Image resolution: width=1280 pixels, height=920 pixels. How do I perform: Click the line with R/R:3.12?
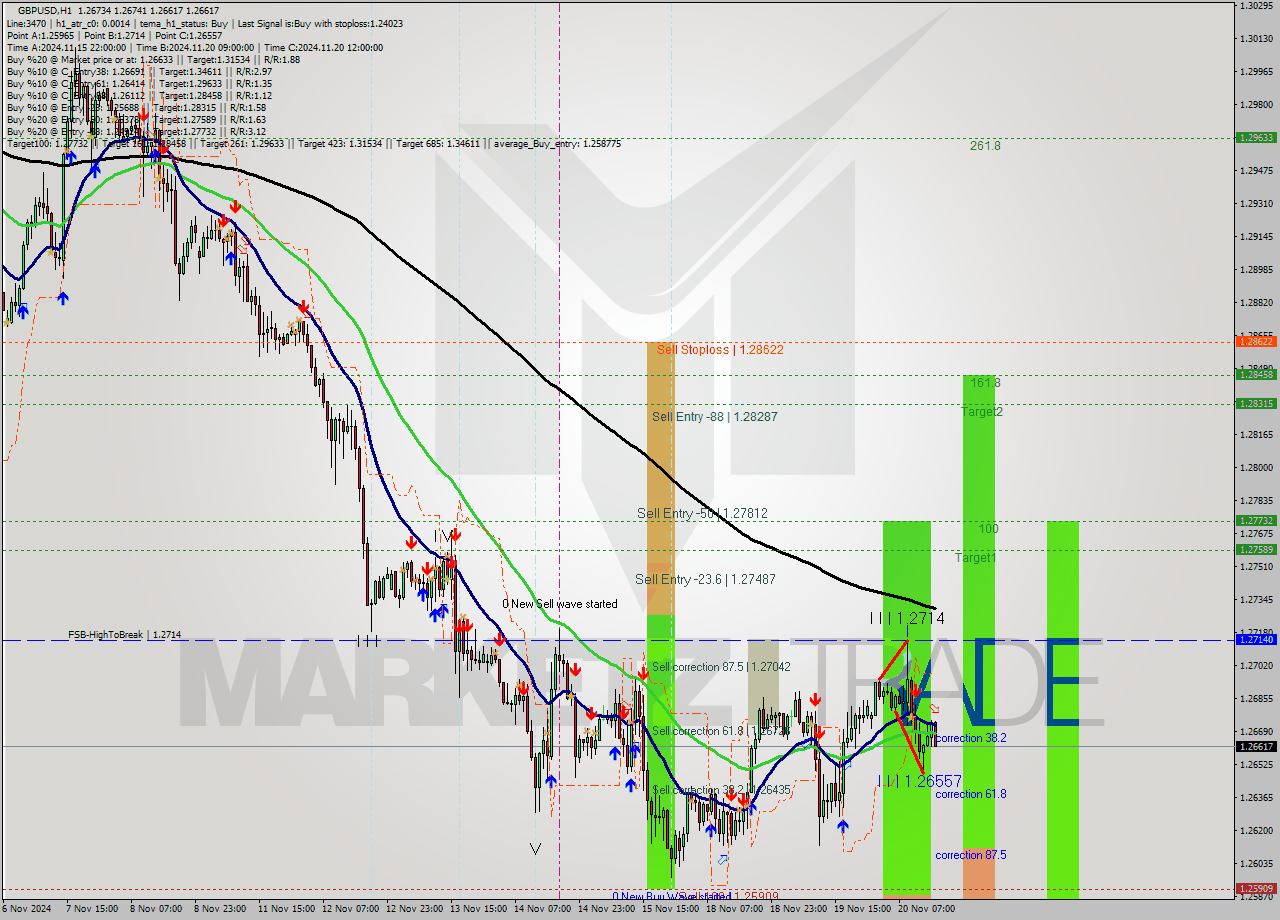point(136,131)
